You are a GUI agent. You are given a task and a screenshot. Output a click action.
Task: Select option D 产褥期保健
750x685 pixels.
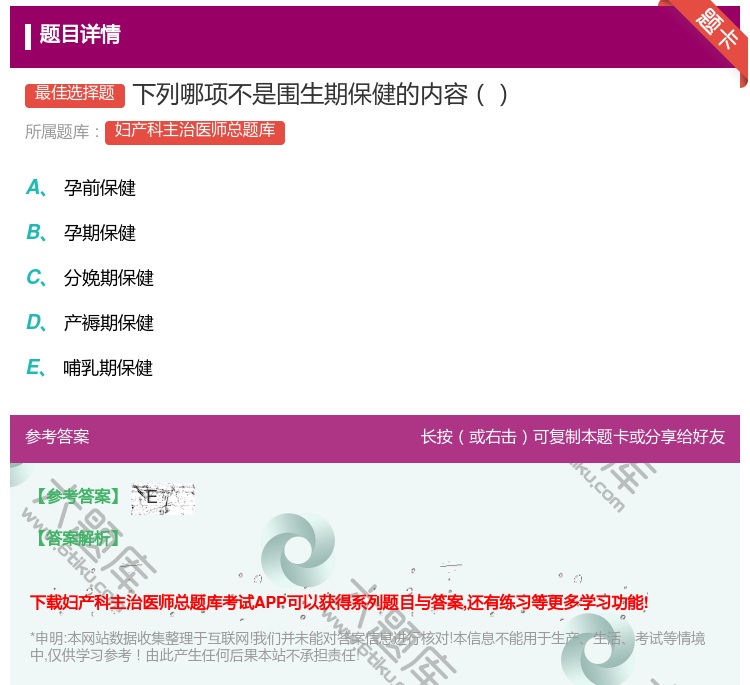pyautogui.click(x=108, y=323)
